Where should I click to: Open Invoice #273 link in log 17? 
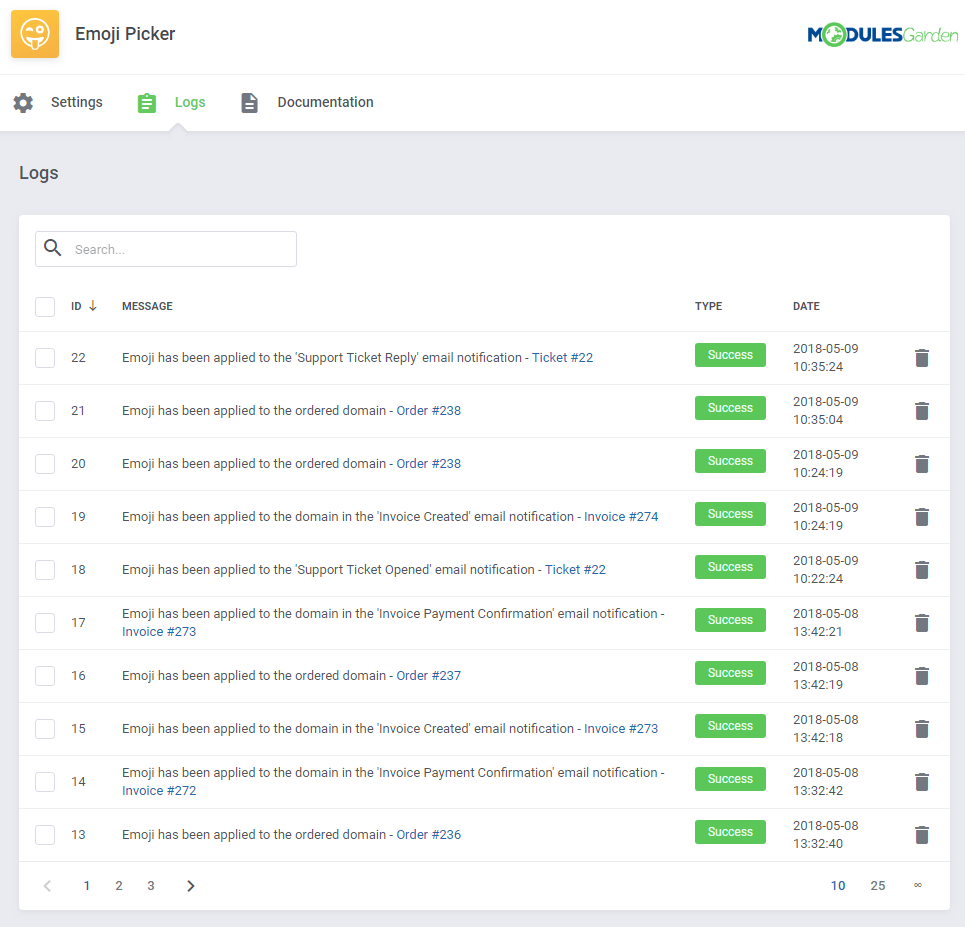click(159, 632)
